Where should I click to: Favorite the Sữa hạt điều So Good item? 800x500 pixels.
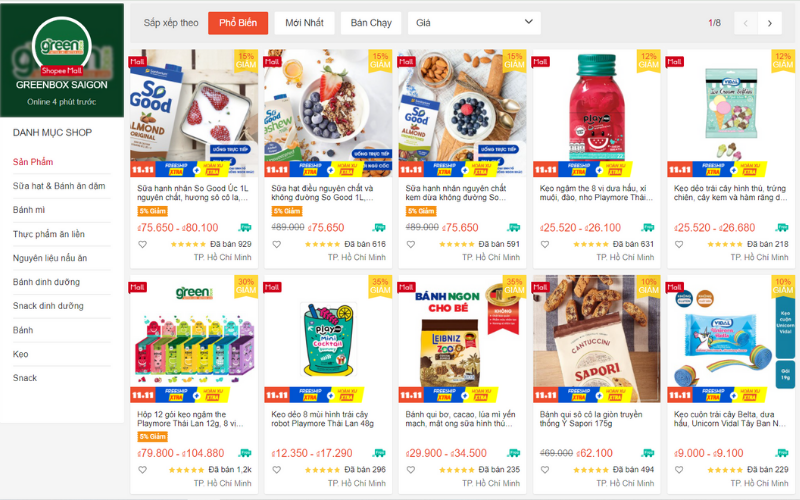point(277,244)
